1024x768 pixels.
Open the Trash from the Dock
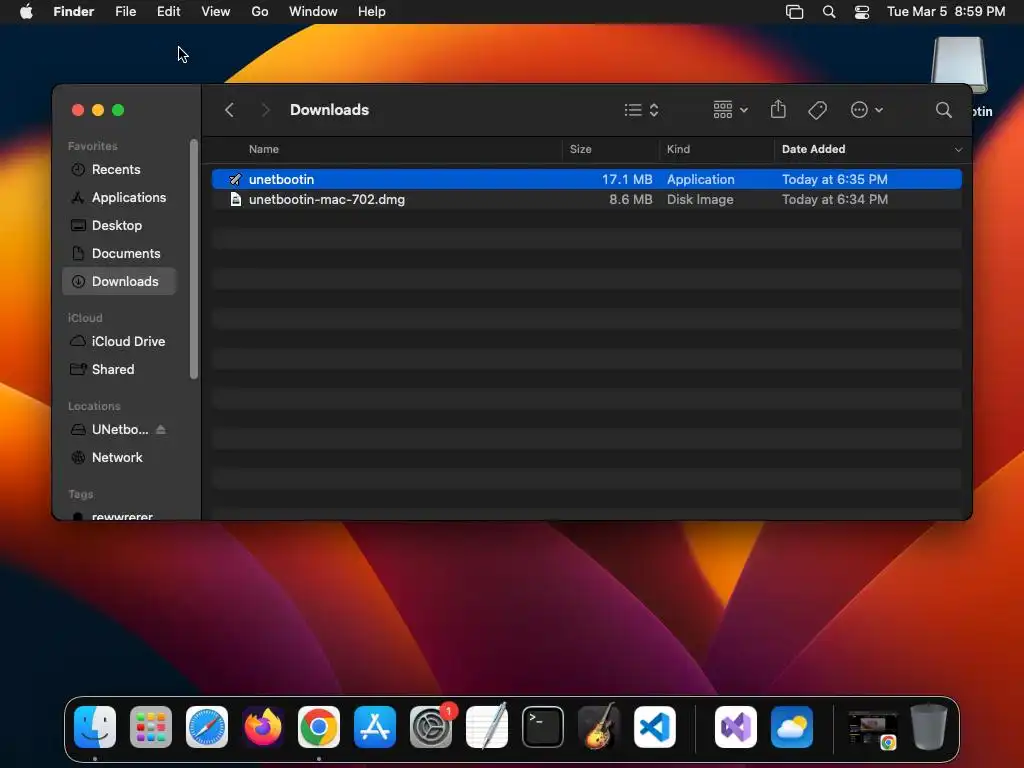(929, 726)
